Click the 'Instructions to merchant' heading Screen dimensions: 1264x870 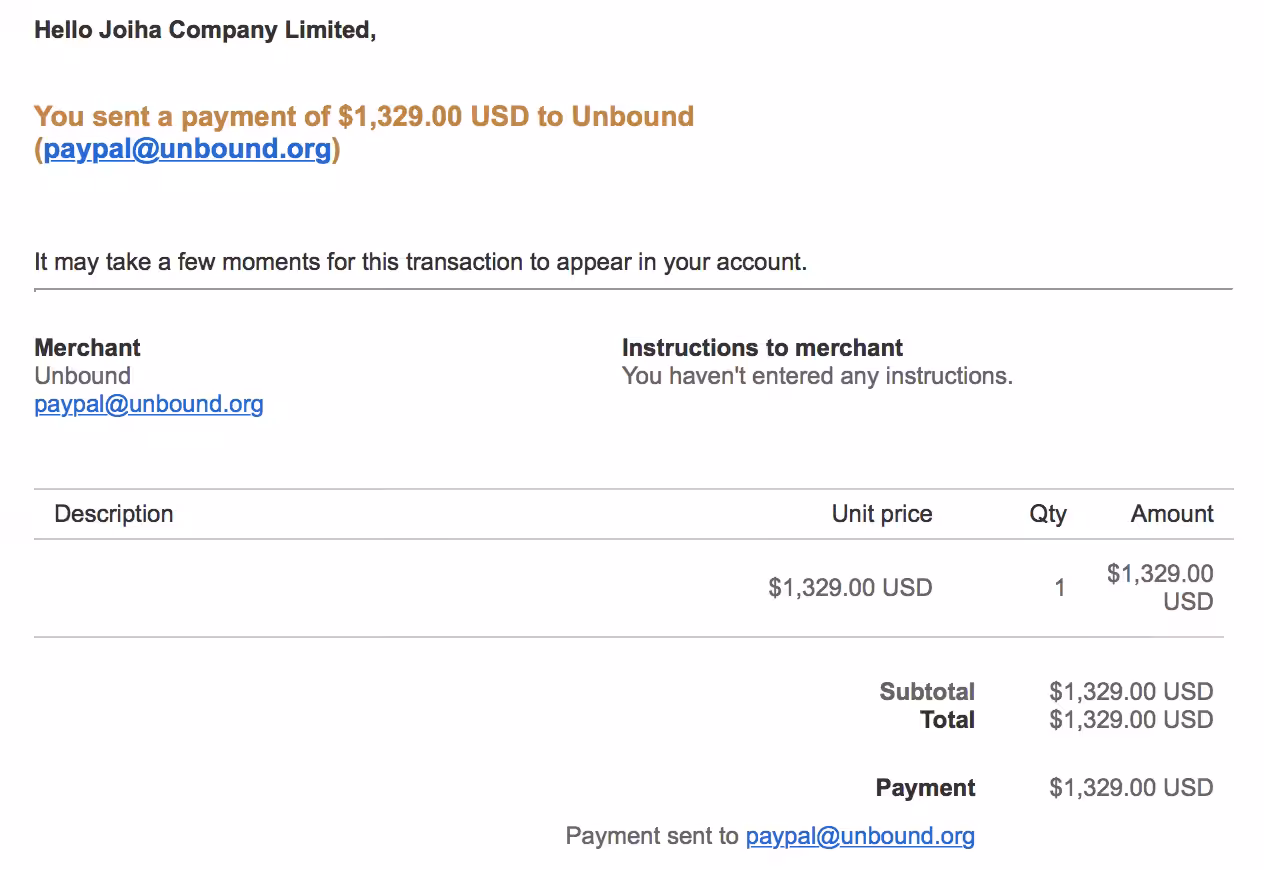[x=762, y=348]
